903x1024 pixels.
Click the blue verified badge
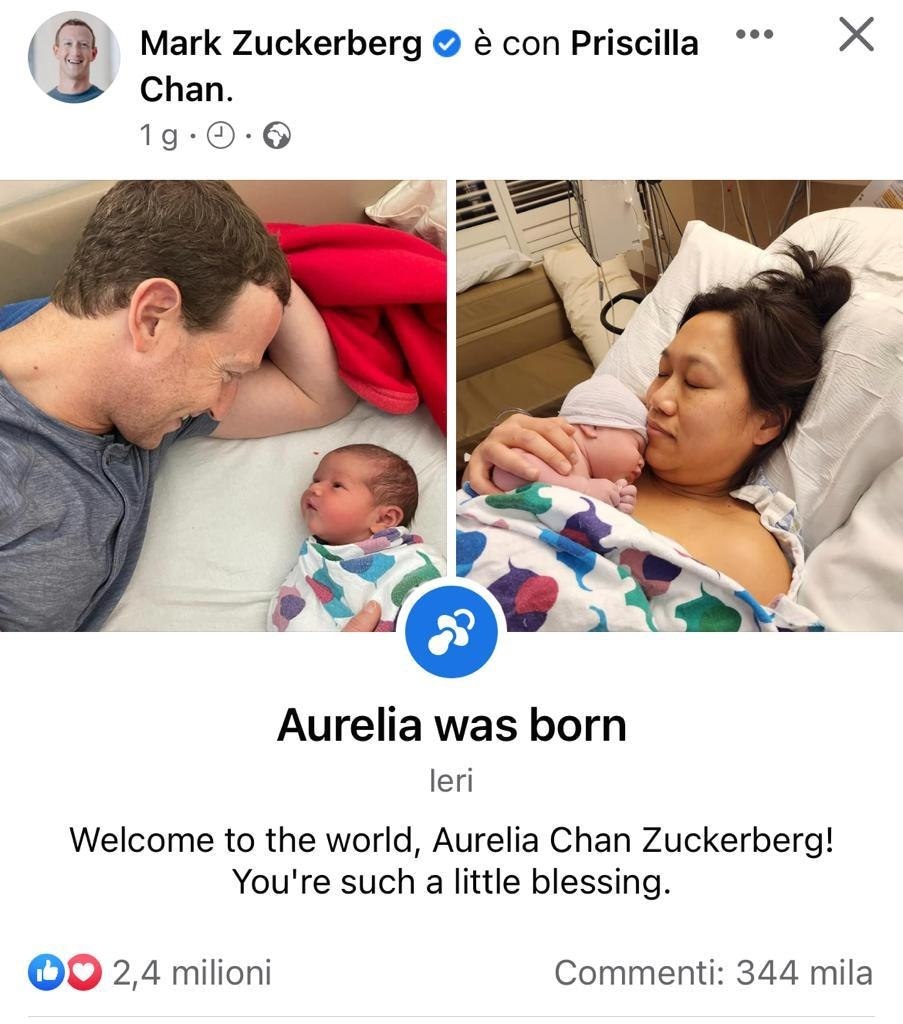pos(447,44)
